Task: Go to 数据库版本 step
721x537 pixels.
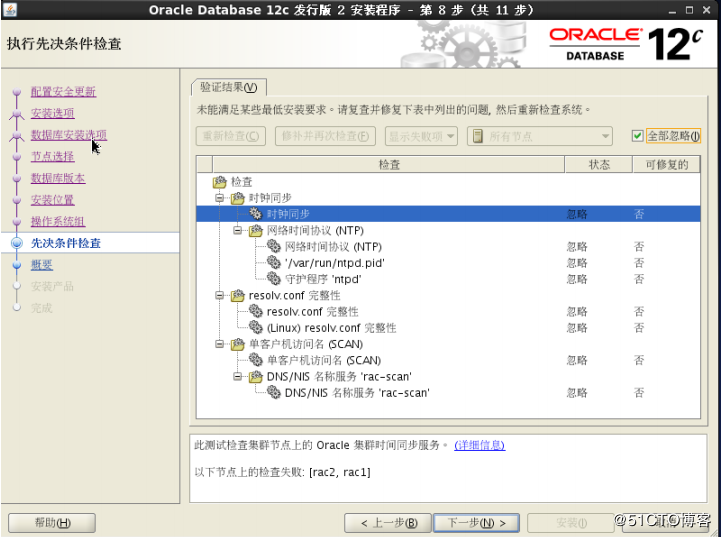Action: pyautogui.click(x=58, y=178)
